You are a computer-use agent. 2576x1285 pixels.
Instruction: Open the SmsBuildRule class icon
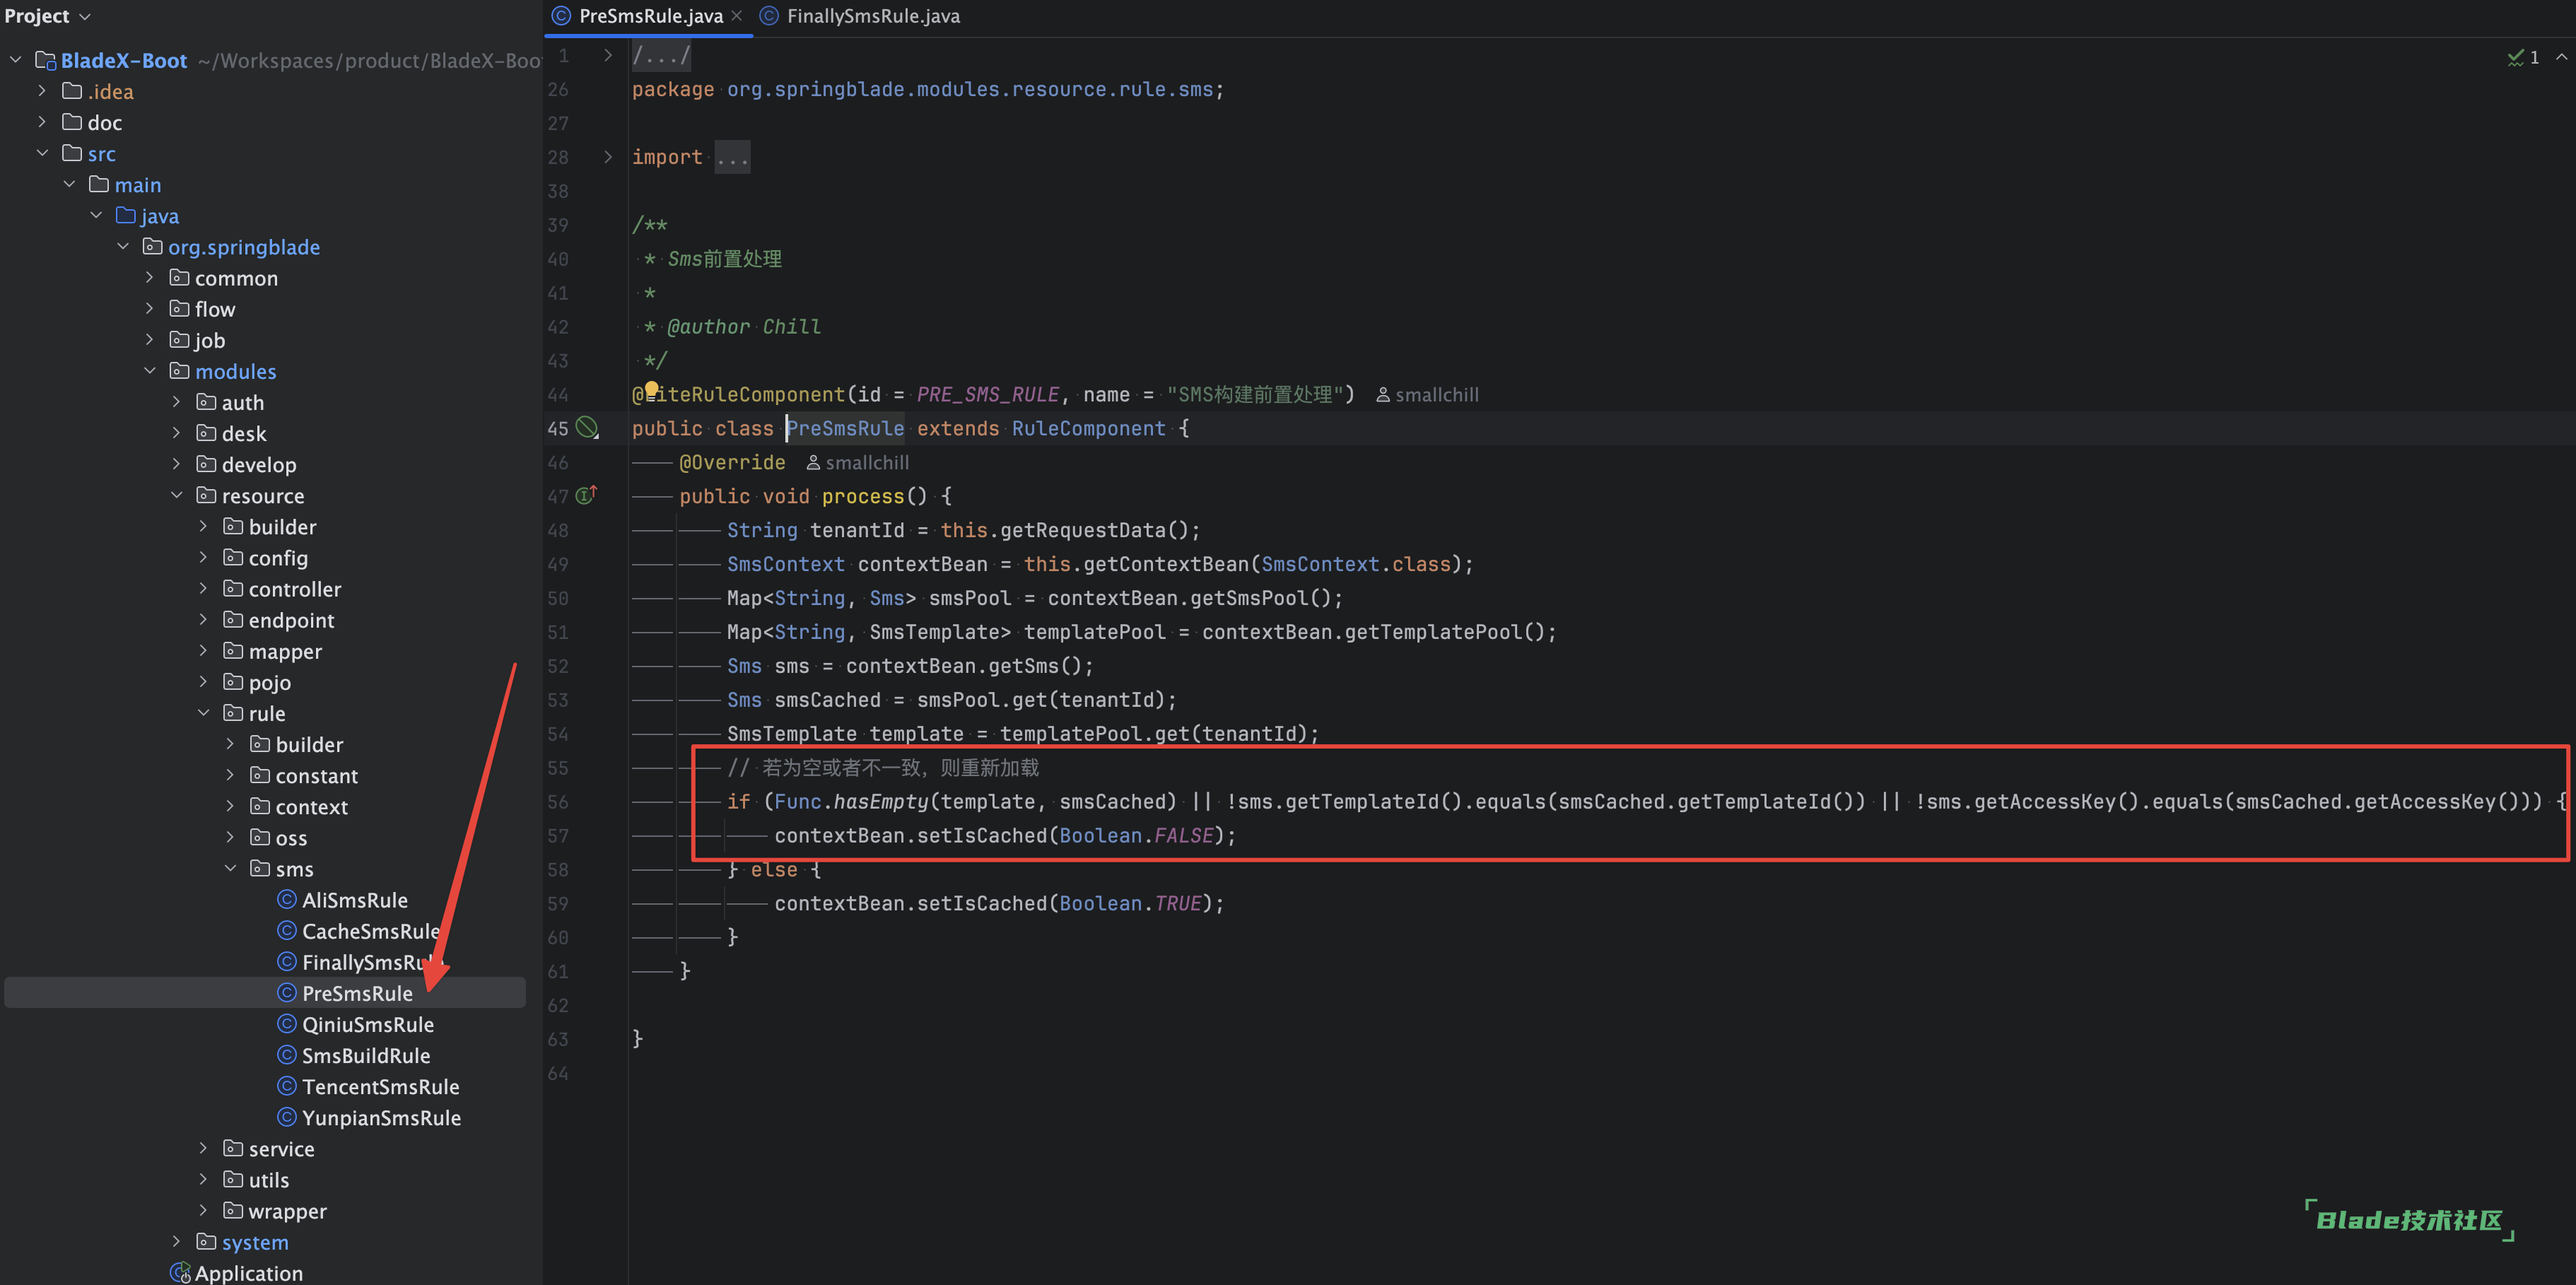click(287, 1054)
